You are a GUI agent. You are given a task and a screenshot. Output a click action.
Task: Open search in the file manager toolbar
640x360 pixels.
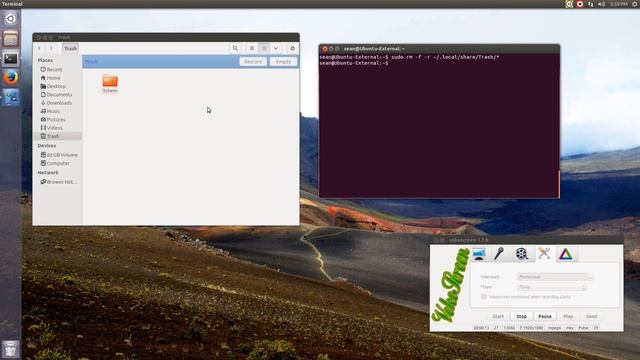(x=235, y=49)
